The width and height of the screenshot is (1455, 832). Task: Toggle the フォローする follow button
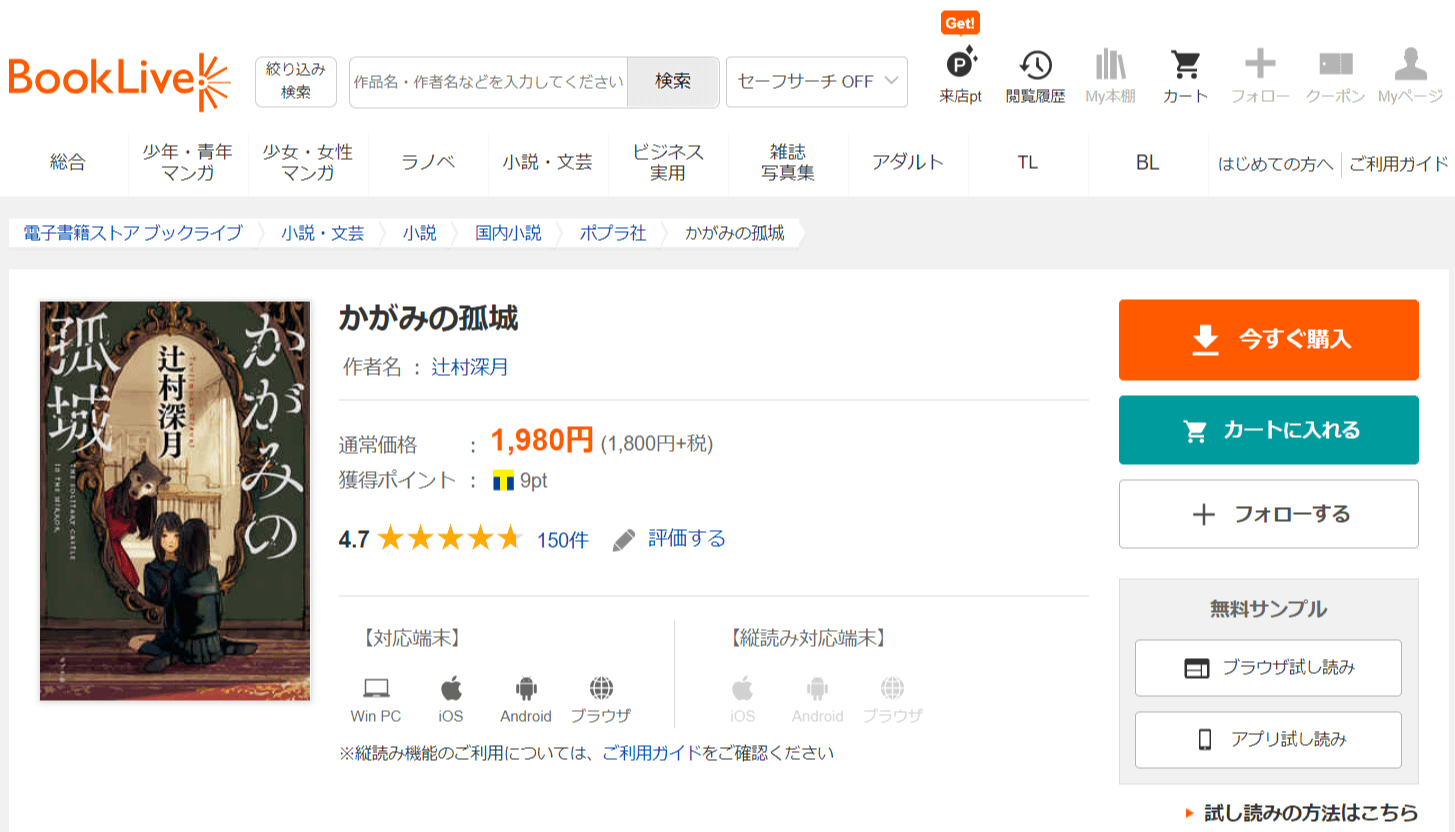tap(1268, 514)
